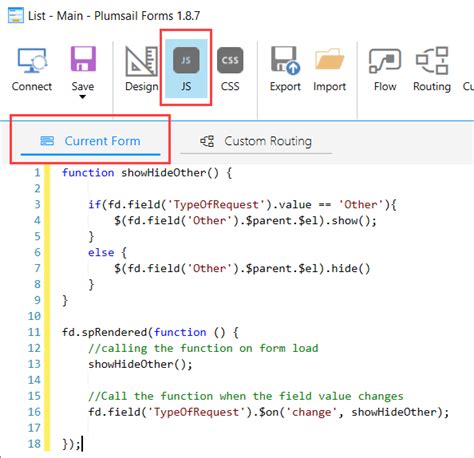
Task: Click the 'else {' line 6
Action: [x=107, y=252]
